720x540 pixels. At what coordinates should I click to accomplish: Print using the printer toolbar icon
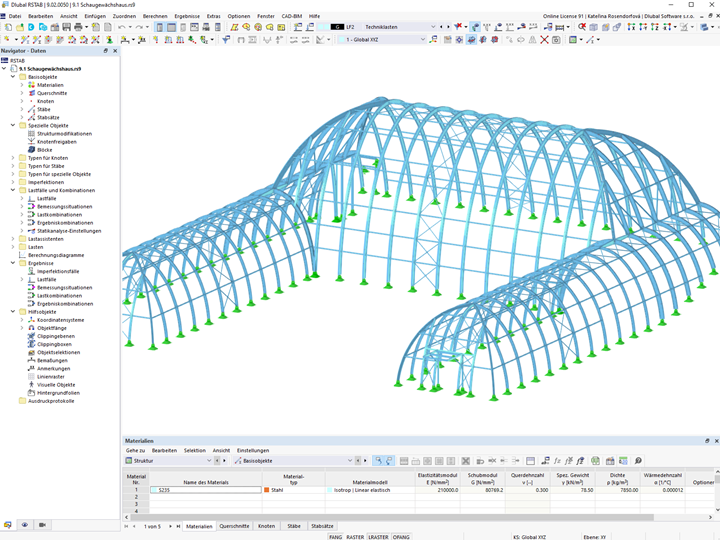click(78, 28)
